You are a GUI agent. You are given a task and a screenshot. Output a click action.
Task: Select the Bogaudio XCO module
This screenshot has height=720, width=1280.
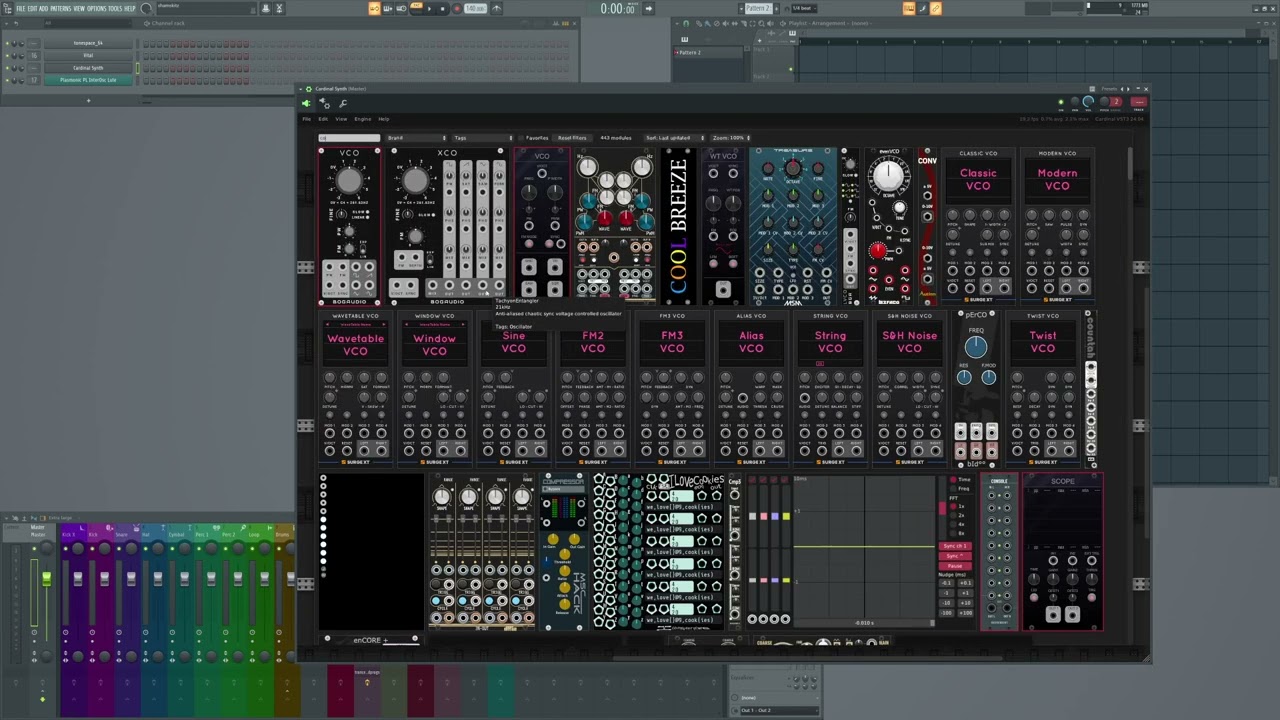[x=447, y=226]
